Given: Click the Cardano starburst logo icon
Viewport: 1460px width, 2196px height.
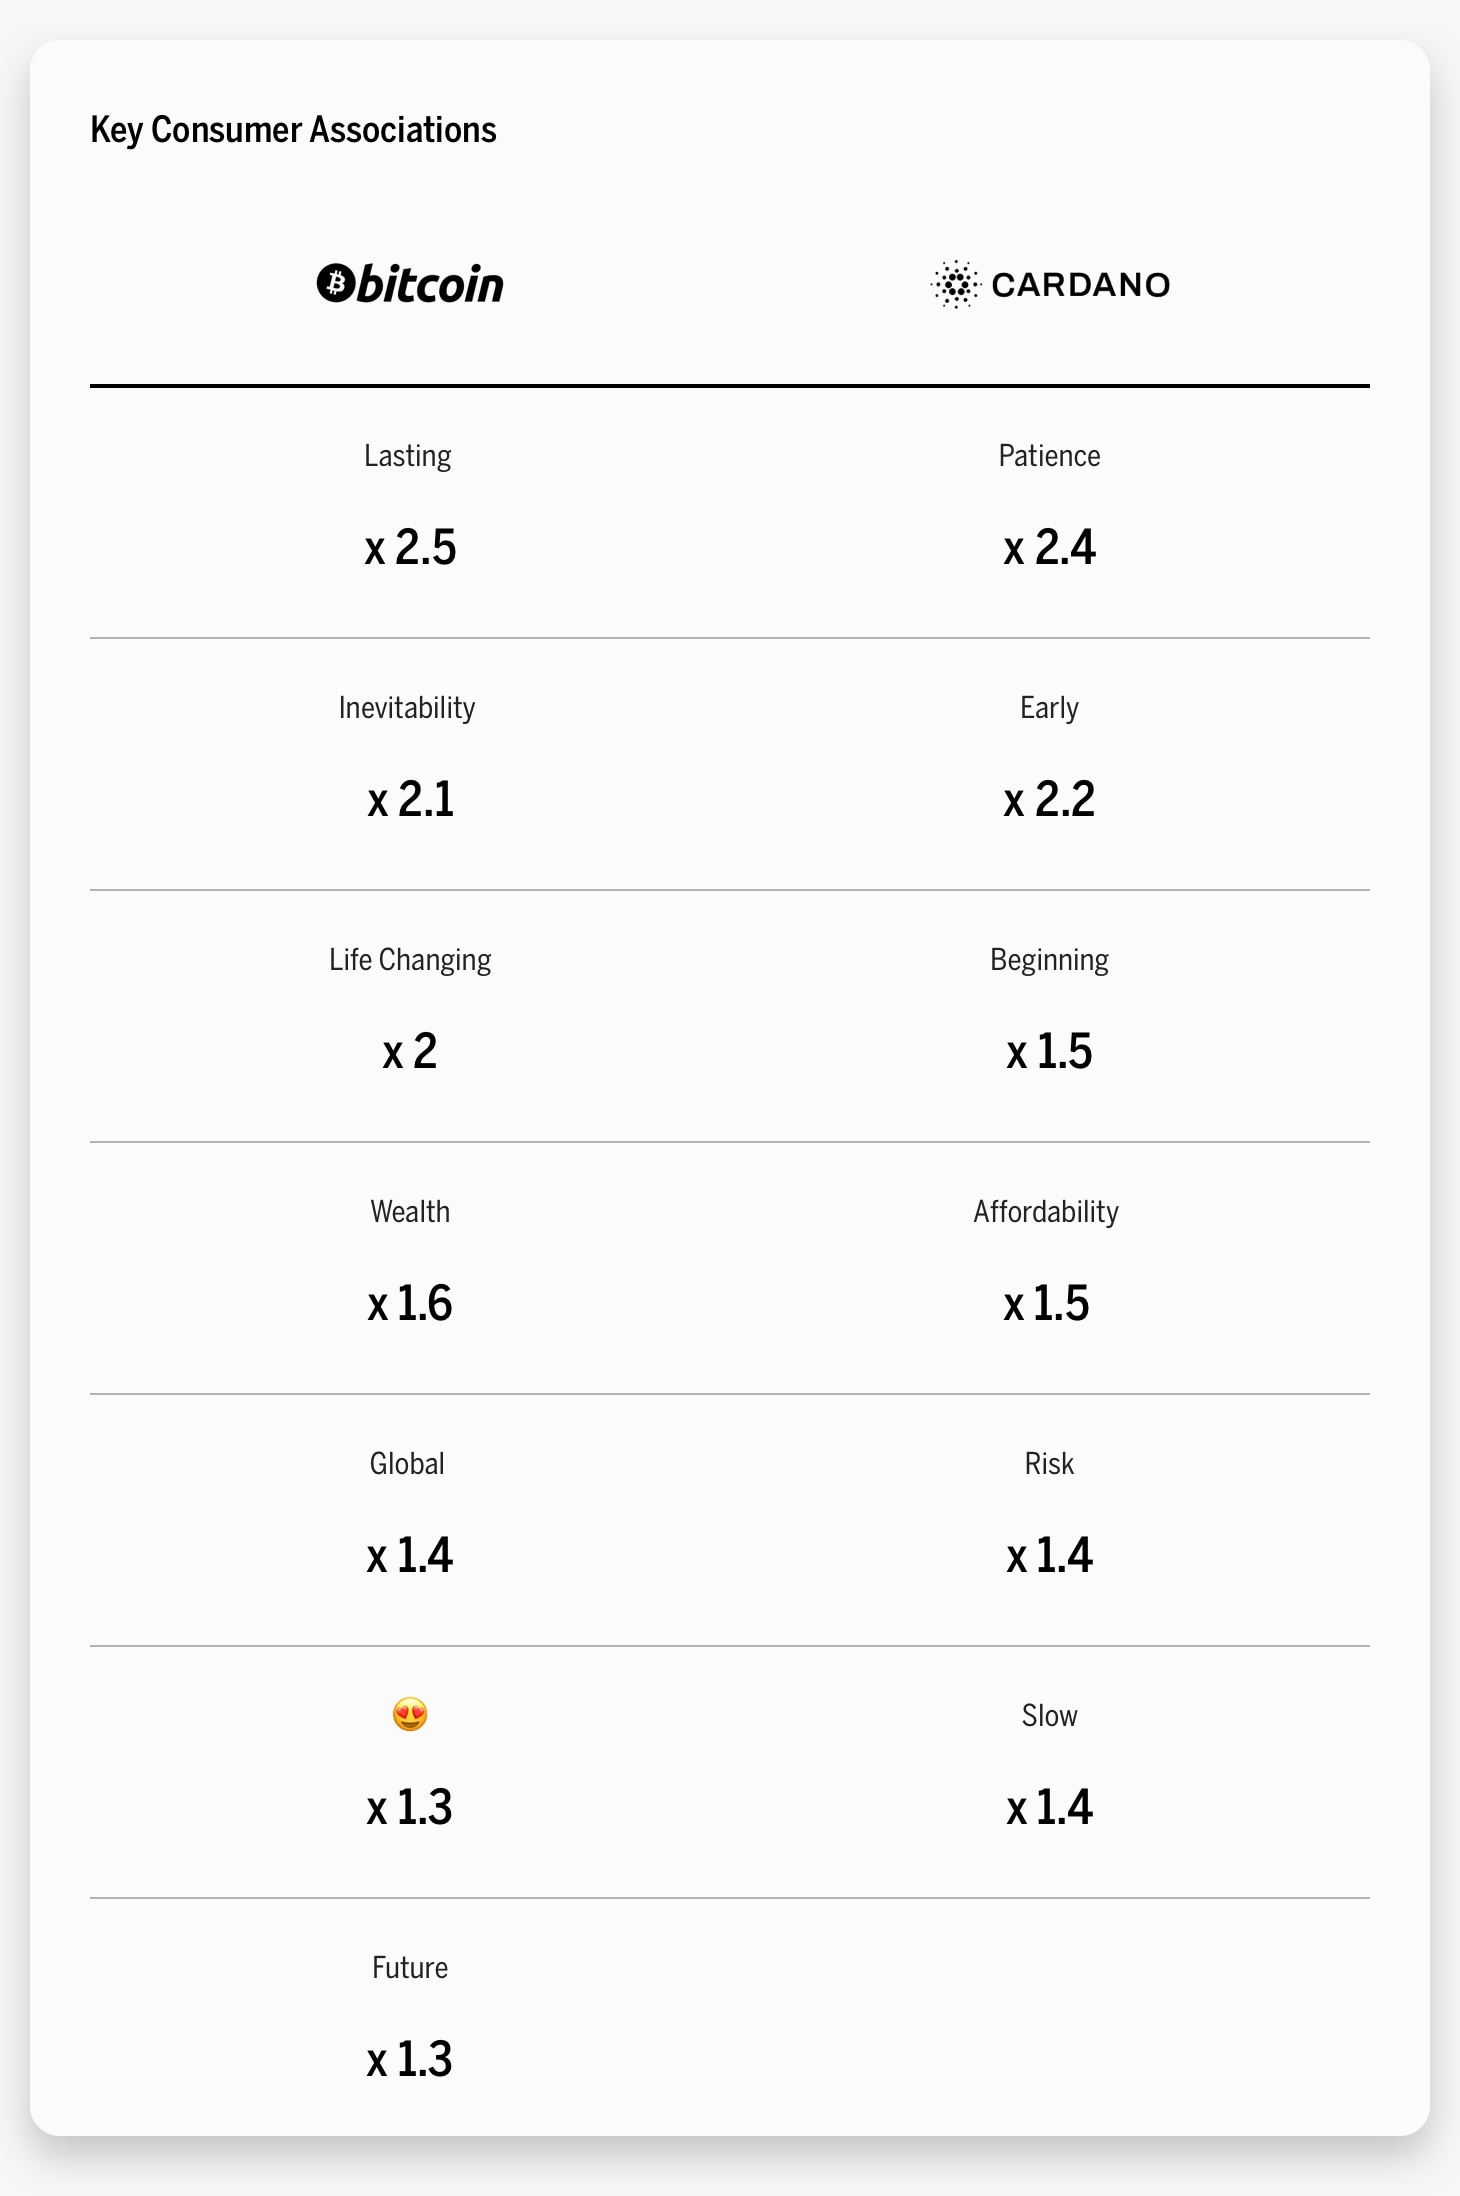Looking at the screenshot, I should (x=955, y=285).
